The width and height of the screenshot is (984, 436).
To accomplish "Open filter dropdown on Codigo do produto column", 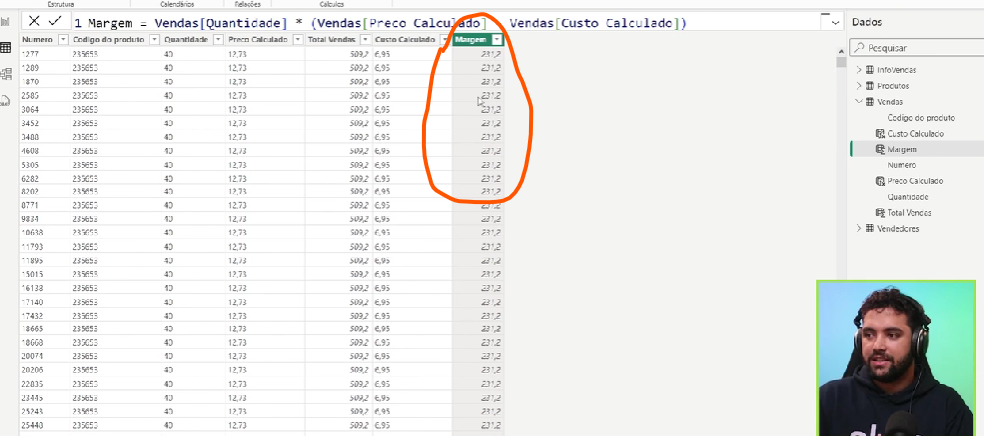I will pyautogui.click(x=154, y=40).
